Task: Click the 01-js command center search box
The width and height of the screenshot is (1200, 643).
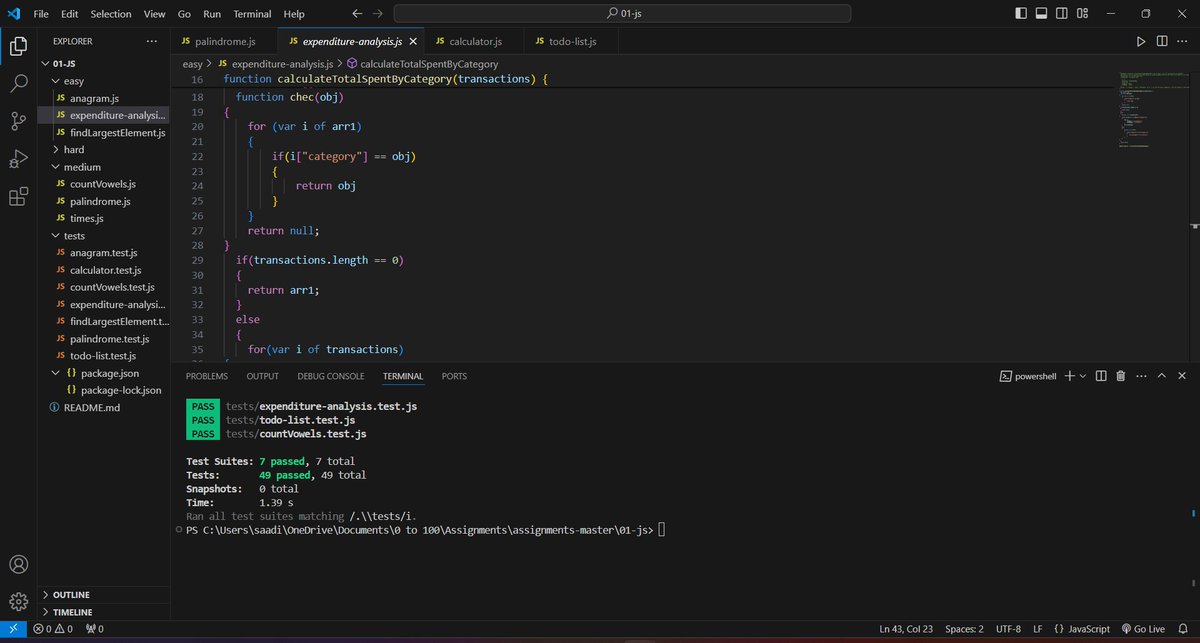Action: coord(622,14)
